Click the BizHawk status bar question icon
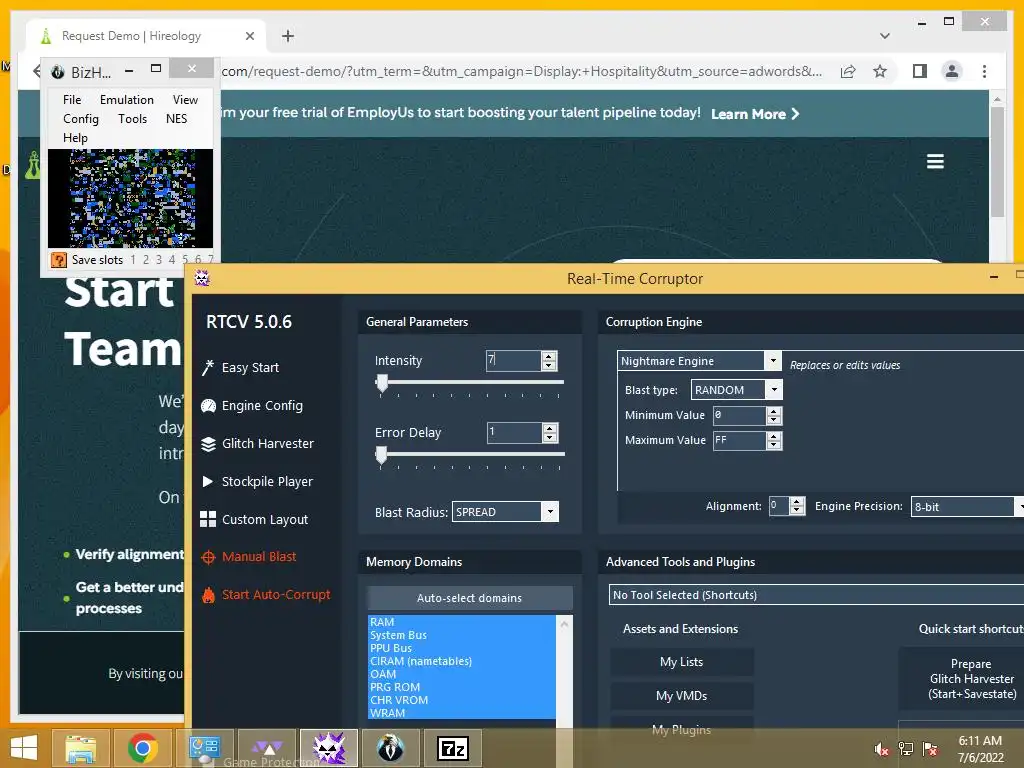 (x=59, y=260)
